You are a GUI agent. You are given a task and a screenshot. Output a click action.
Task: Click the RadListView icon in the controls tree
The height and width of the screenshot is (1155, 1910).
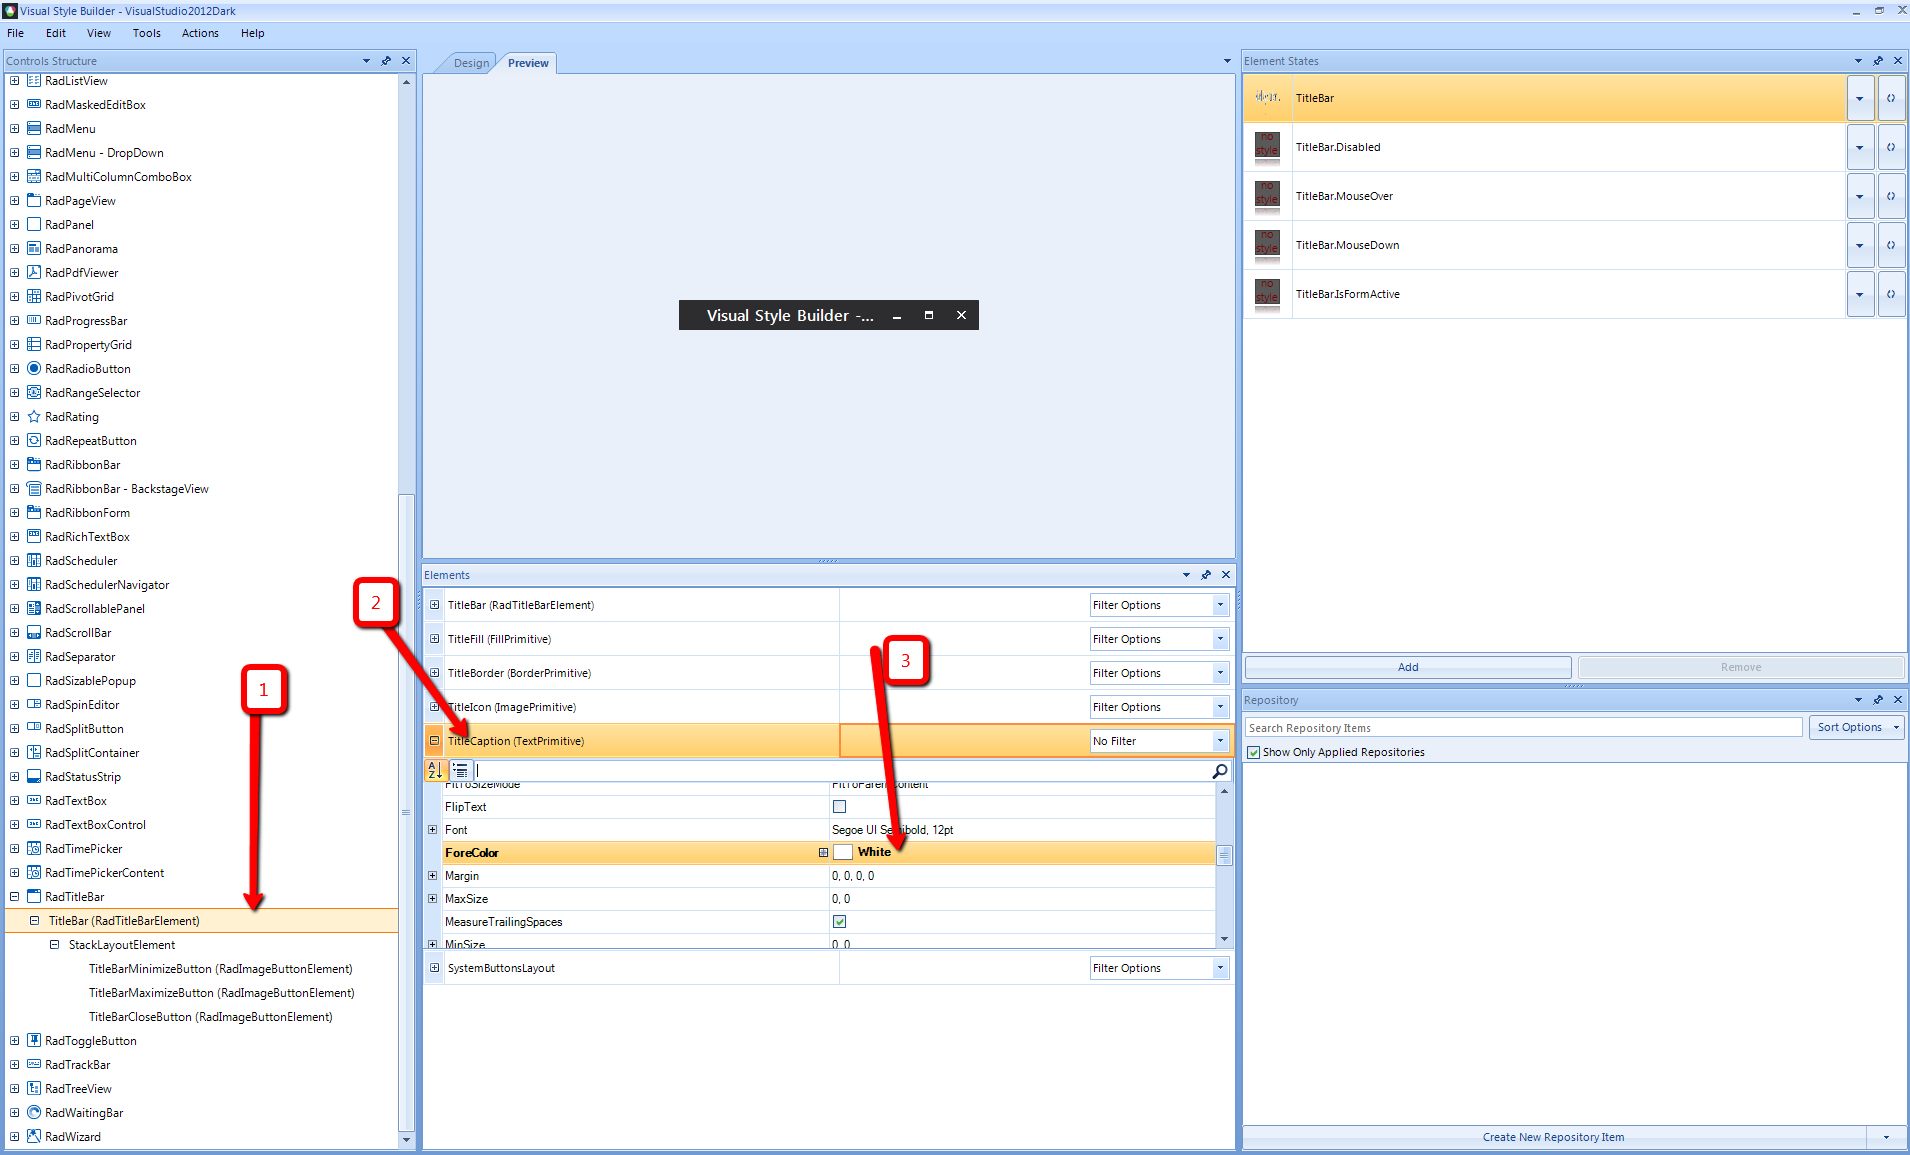point(34,81)
